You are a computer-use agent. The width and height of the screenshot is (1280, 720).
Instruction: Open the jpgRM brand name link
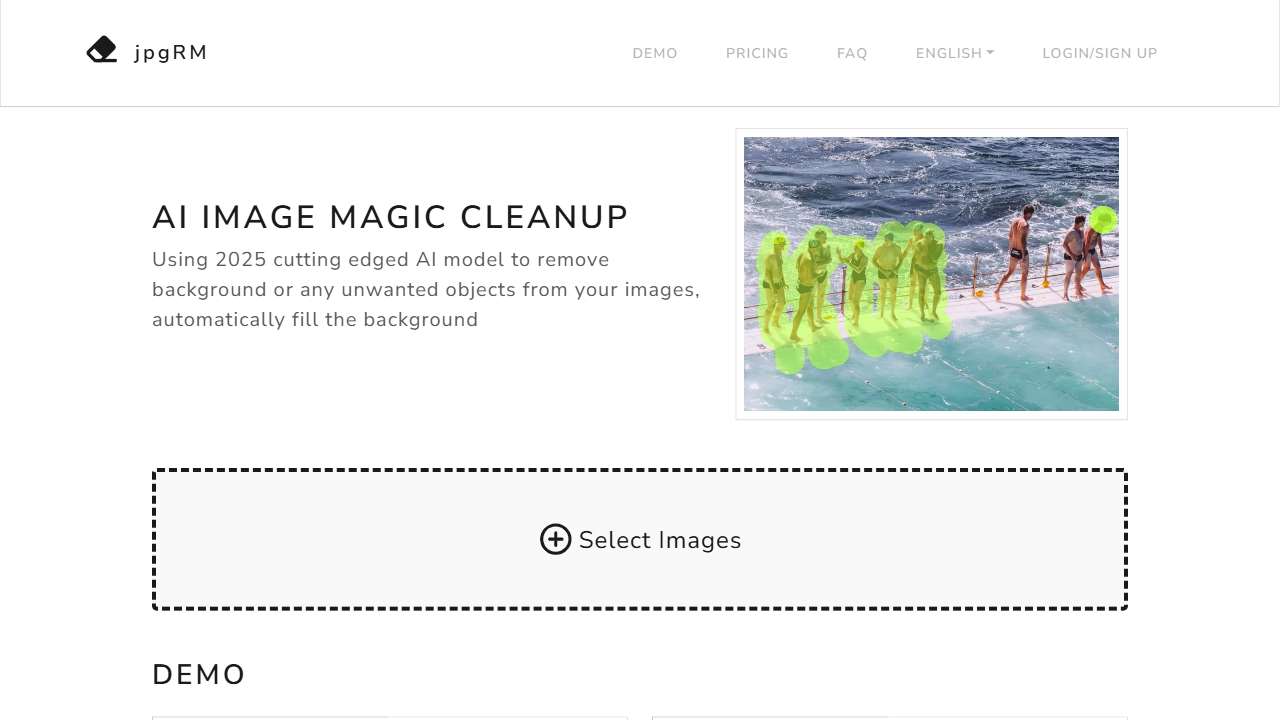click(x=171, y=53)
